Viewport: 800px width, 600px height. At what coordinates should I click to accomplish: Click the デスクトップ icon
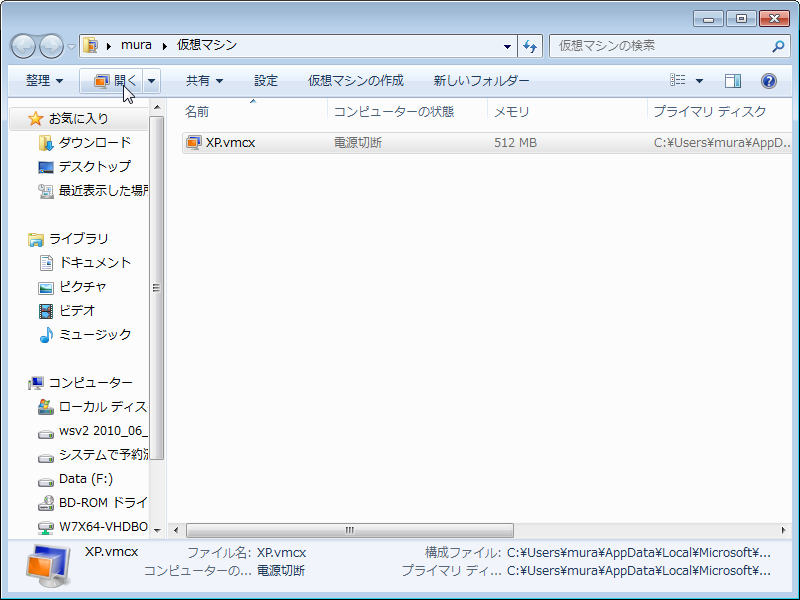tap(45, 167)
